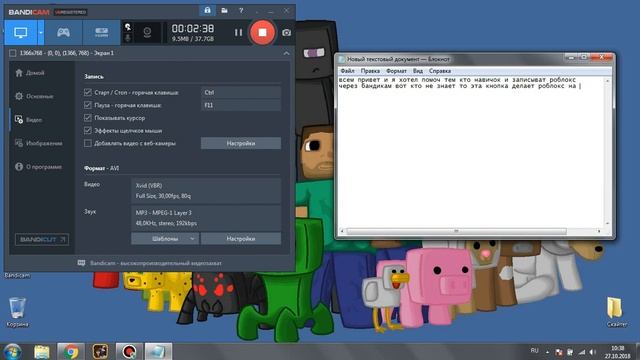The height and width of the screenshot is (360, 640).
Task: Toggle Пауза hotkey checkbox
Action: pos(87,105)
